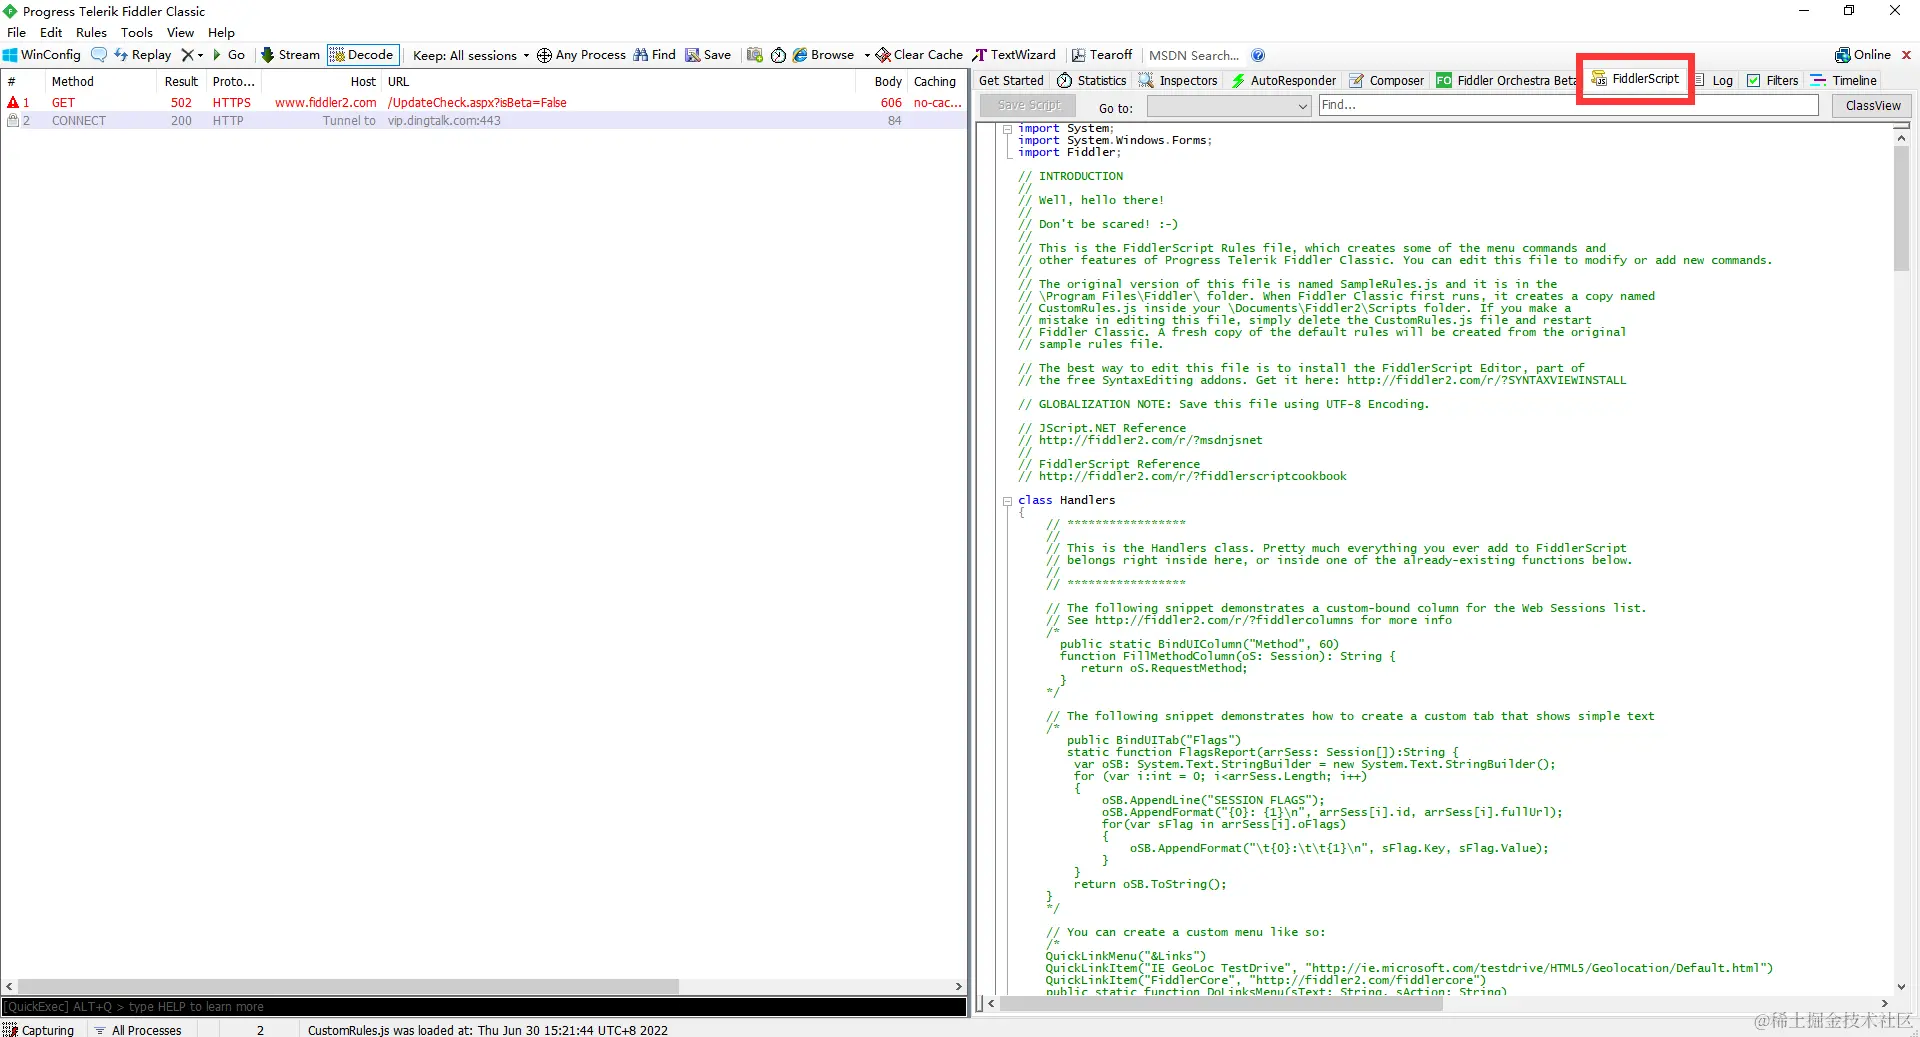
Task: Sort sessions by Method column
Action: (103, 82)
